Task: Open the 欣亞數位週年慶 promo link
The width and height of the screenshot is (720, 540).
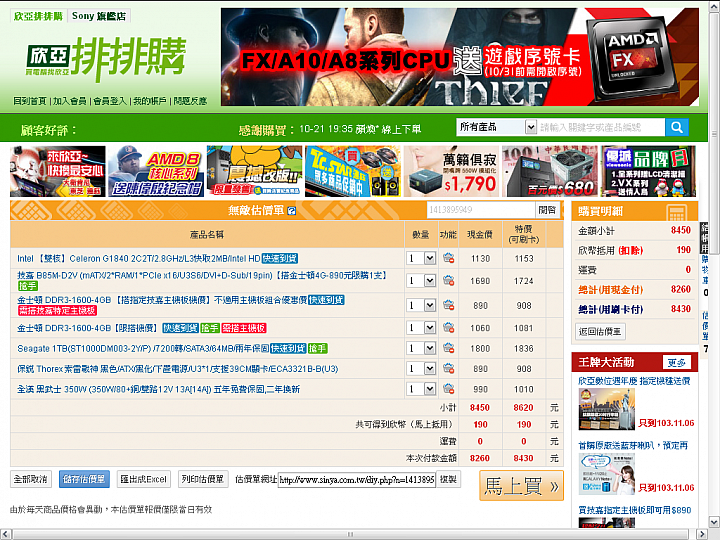Action: (634, 381)
